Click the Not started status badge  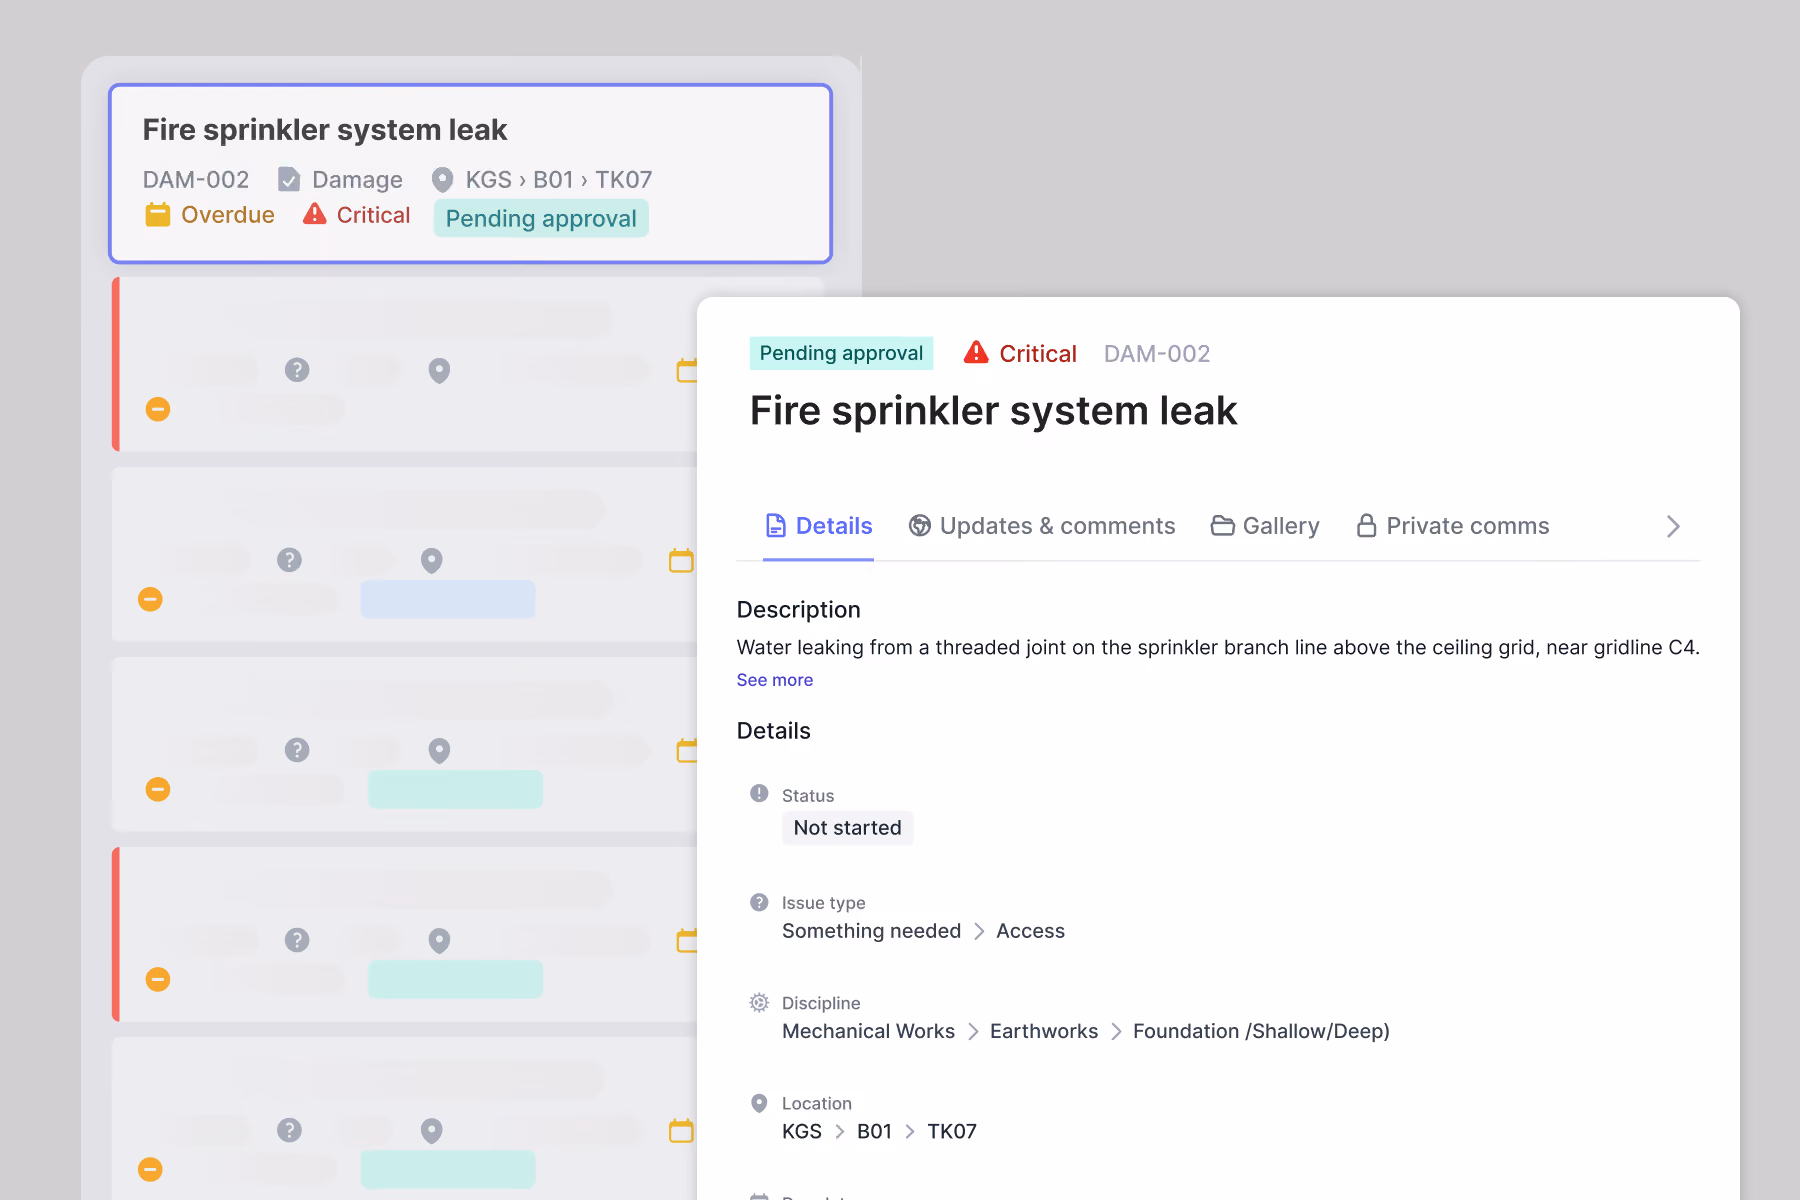point(847,828)
